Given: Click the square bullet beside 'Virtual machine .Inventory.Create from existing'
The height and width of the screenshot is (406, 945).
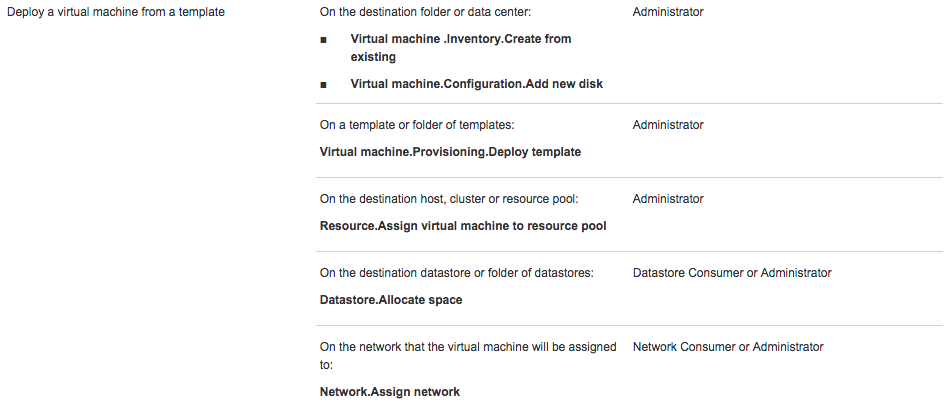Looking at the screenshot, I should click(x=323, y=39).
